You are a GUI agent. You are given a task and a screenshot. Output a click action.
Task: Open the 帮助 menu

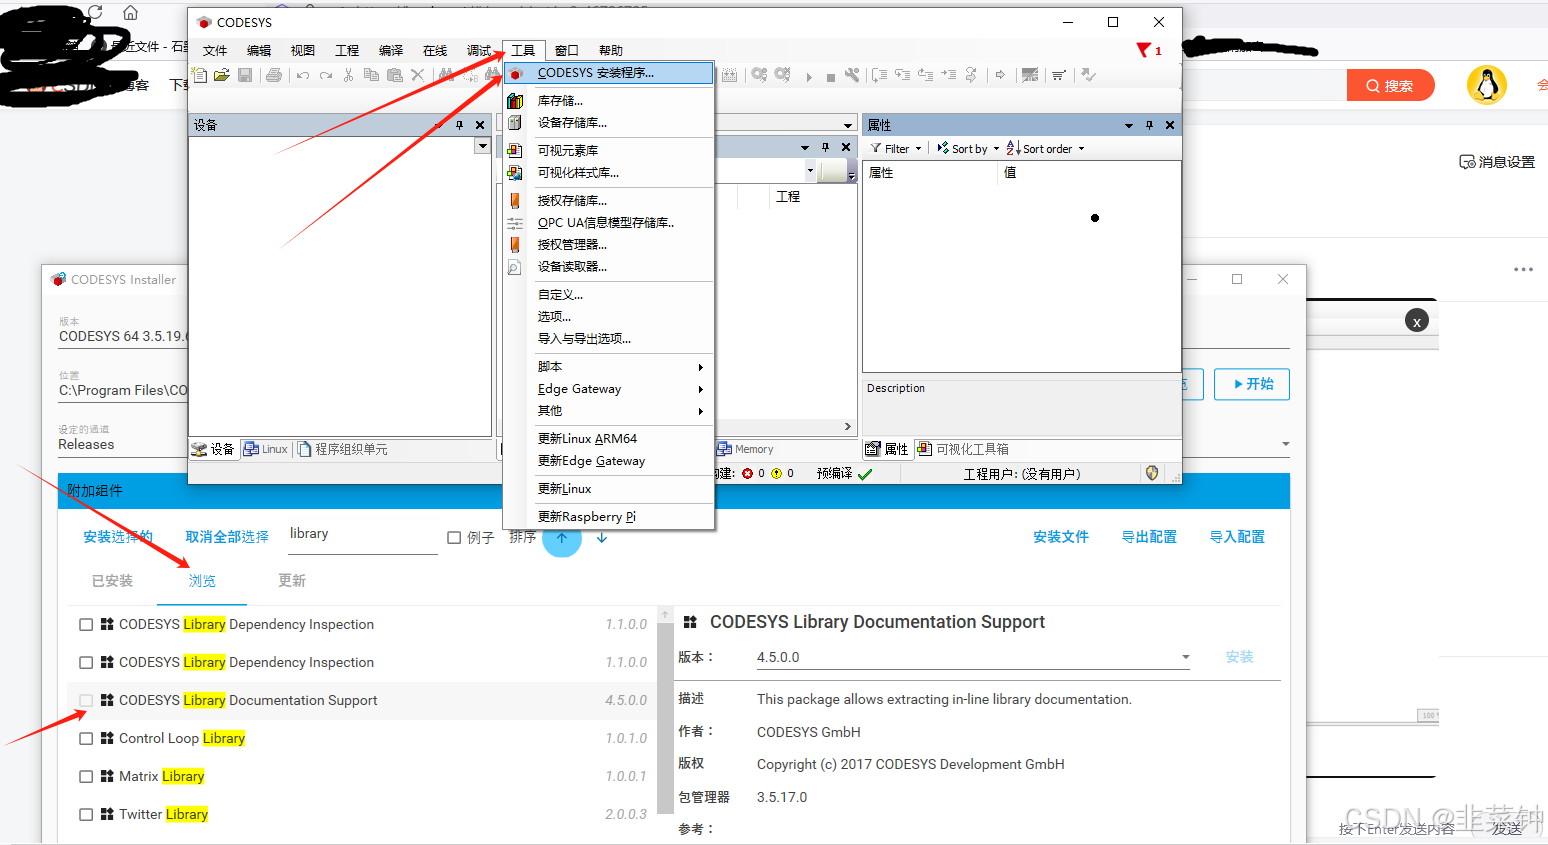[x=610, y=50]
